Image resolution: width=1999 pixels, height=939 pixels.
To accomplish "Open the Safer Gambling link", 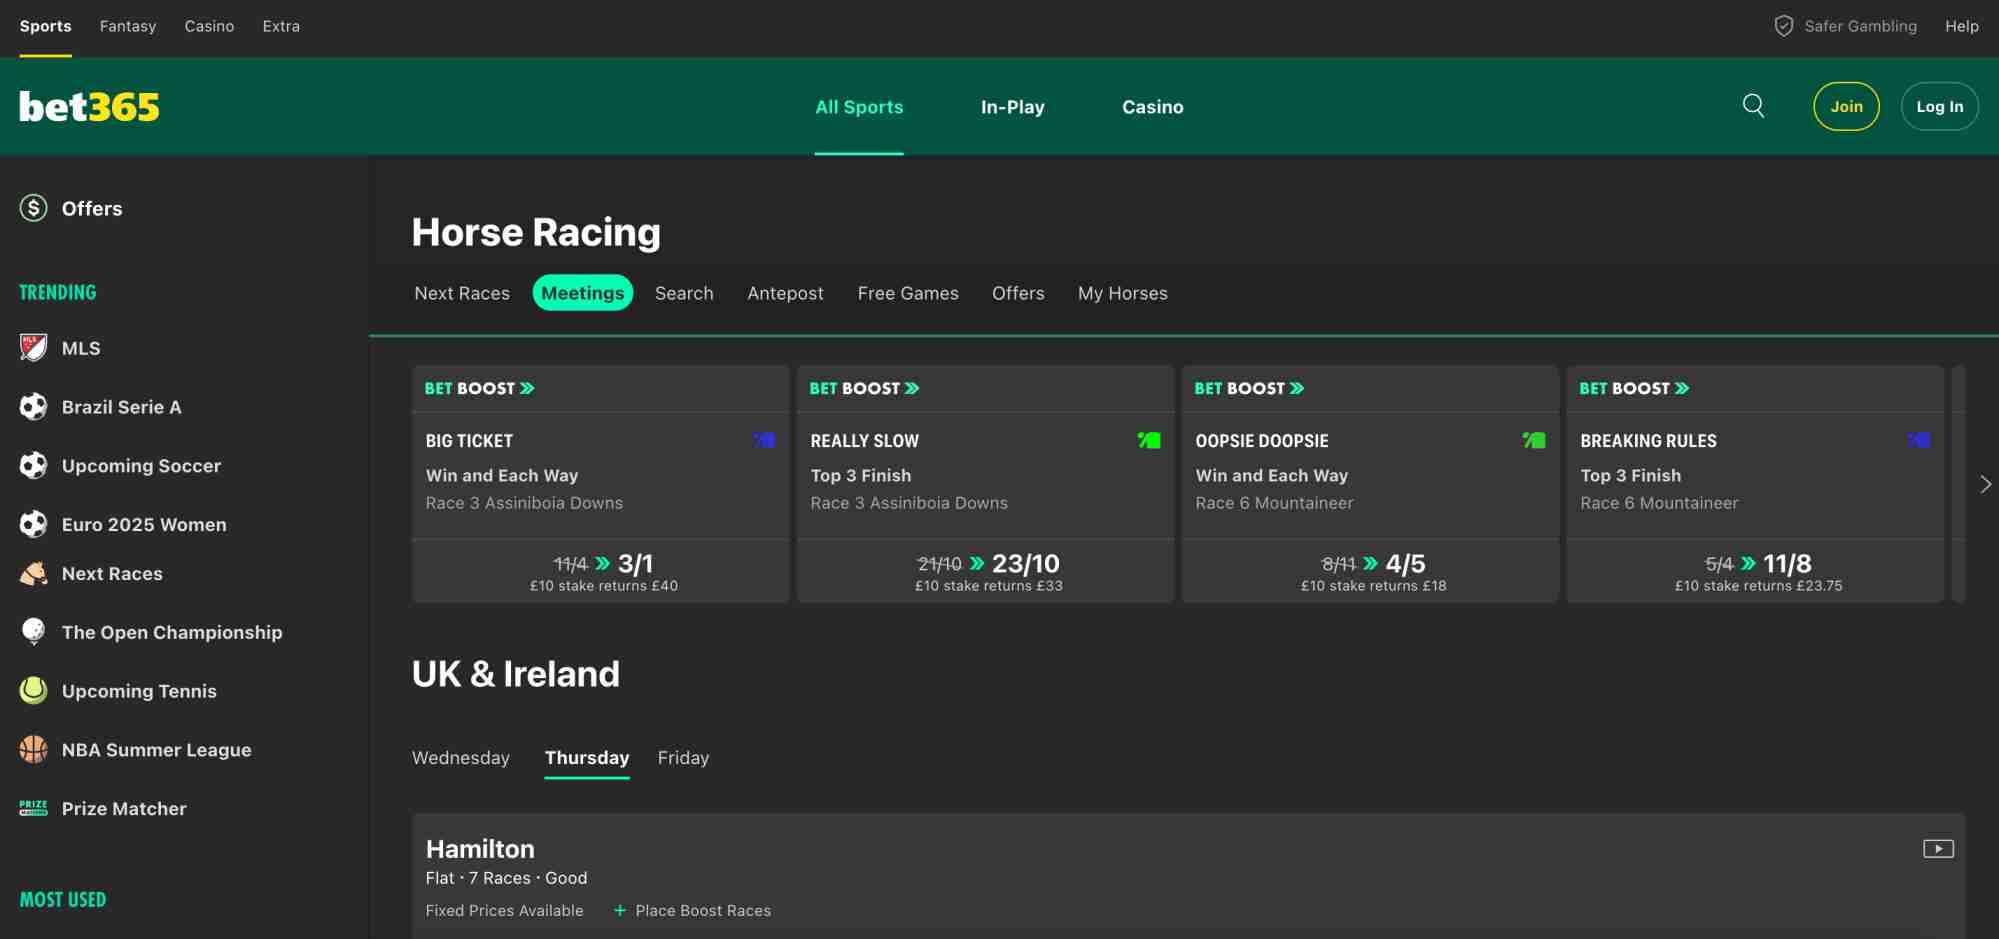I will 1860,26.
